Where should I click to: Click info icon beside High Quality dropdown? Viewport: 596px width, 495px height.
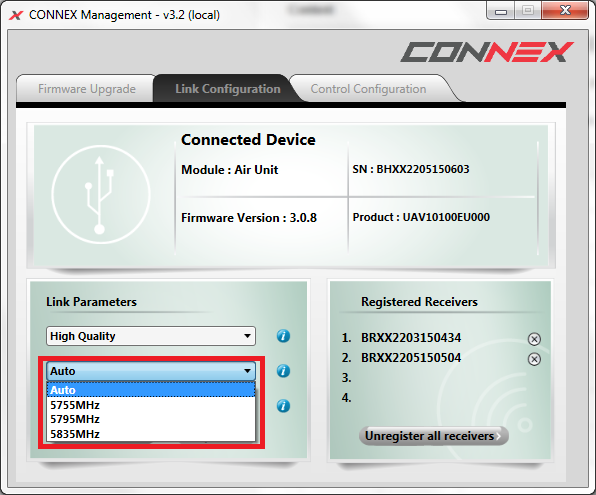(283, 336)
